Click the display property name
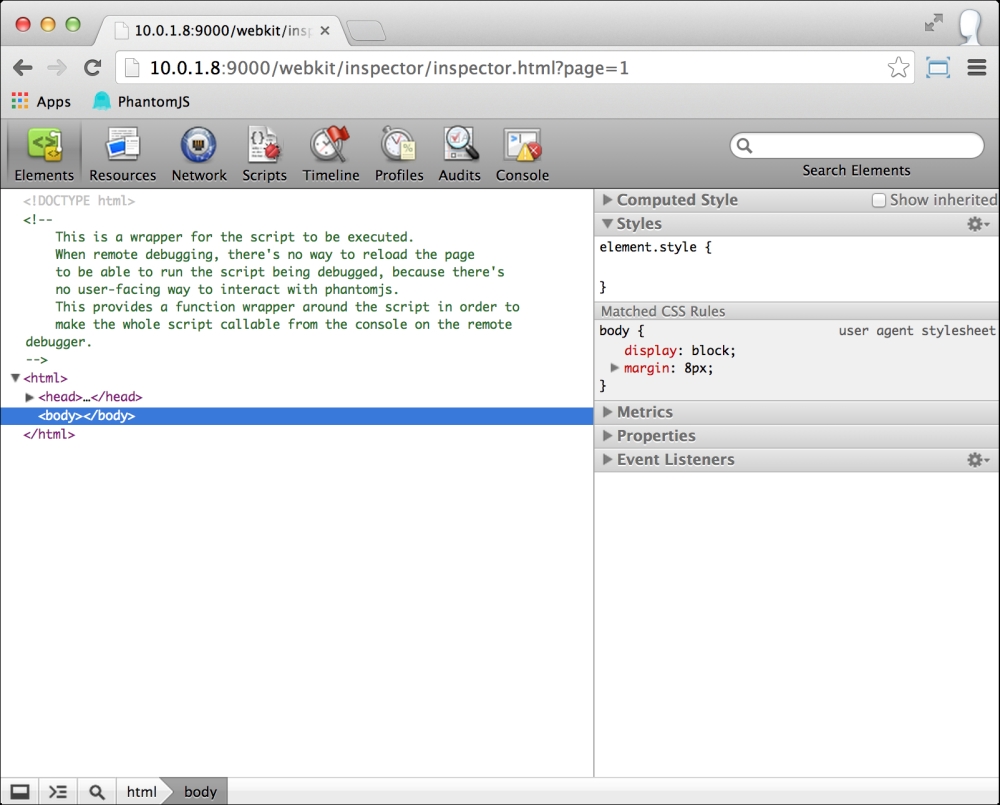 [650, 351]
